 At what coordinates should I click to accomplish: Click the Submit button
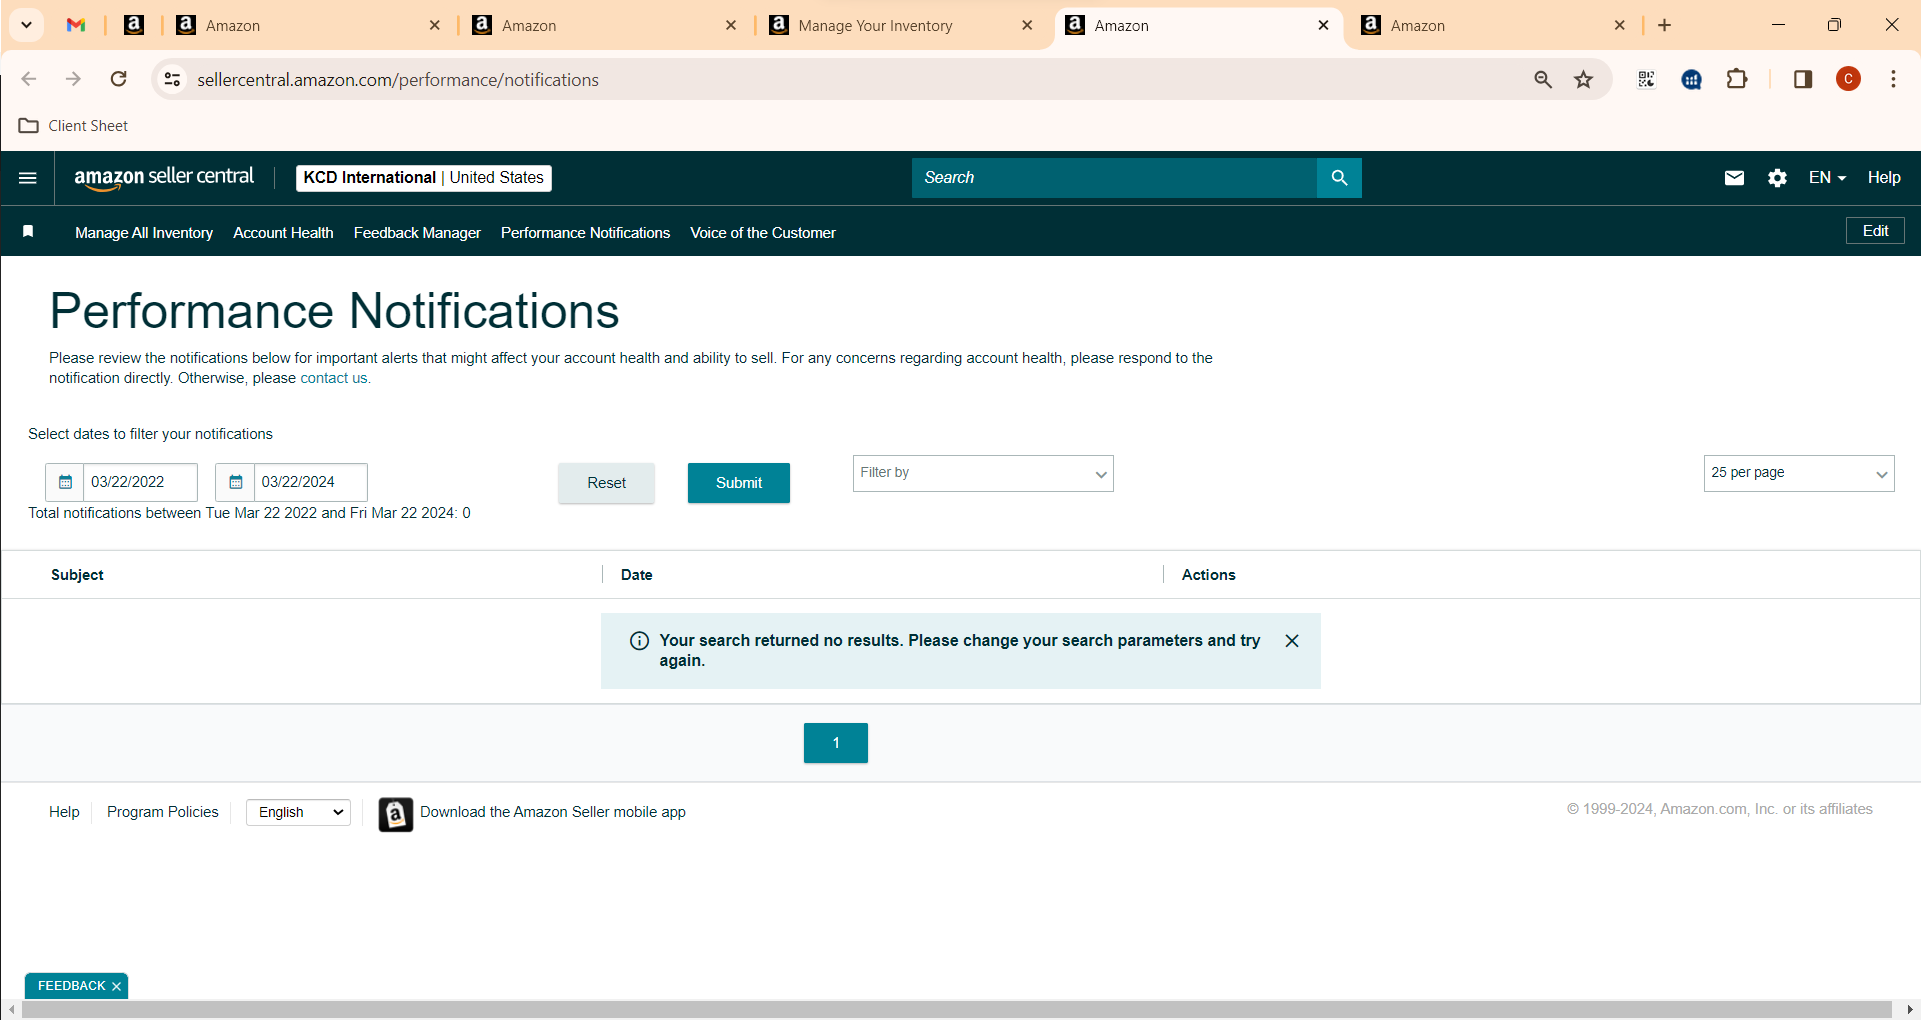click(739, 483)
